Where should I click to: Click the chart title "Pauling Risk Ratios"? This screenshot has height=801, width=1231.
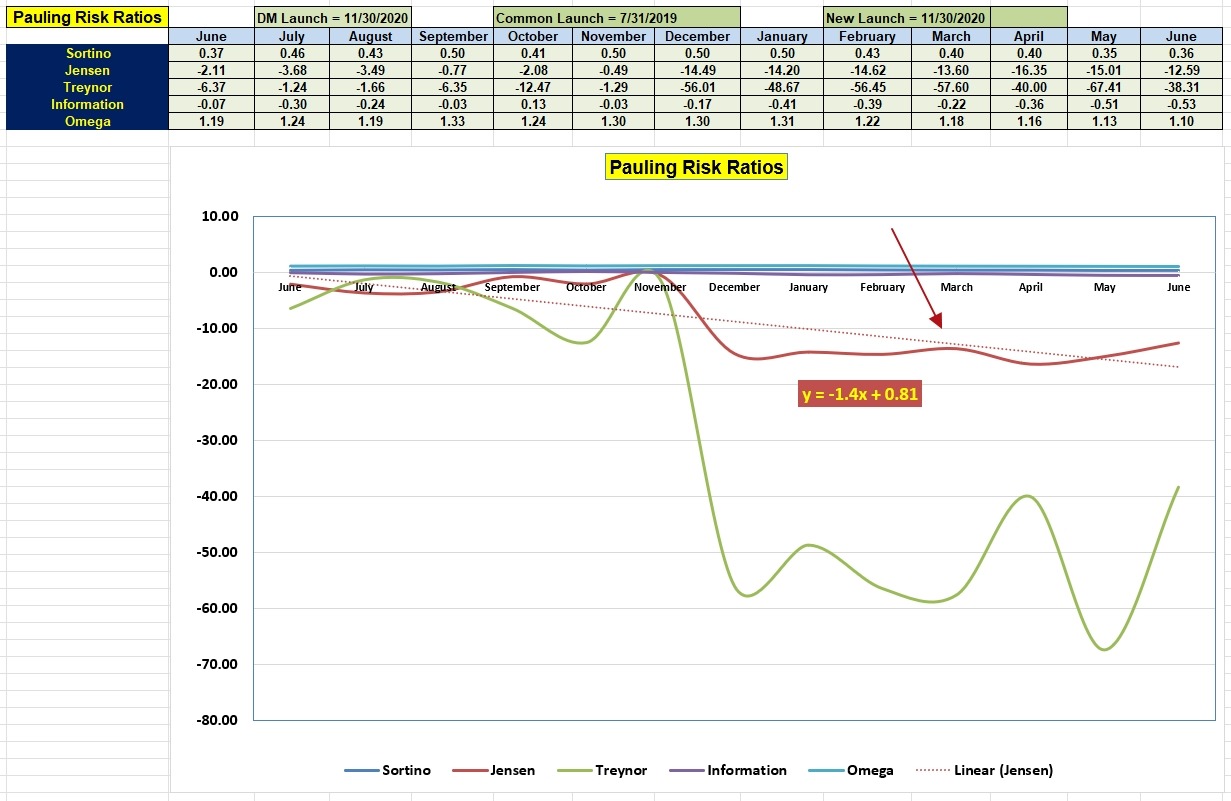(x=697, y=167)
